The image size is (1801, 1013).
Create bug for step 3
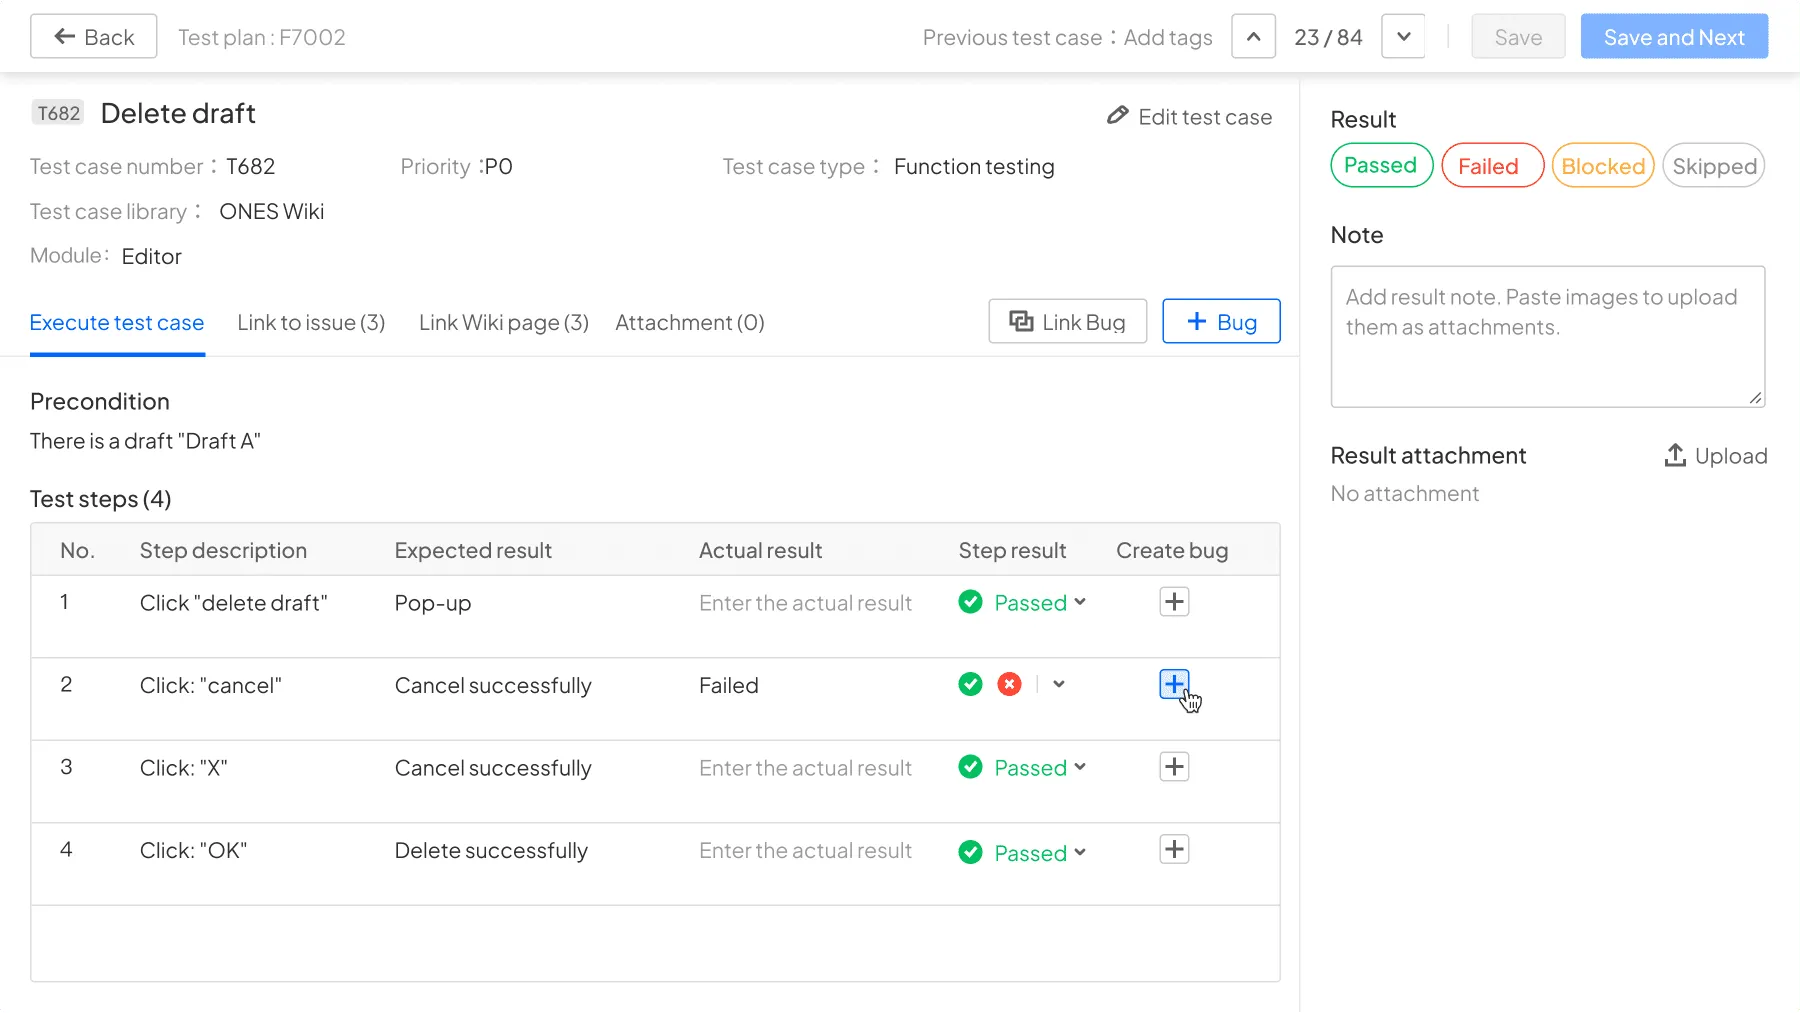1174,767
